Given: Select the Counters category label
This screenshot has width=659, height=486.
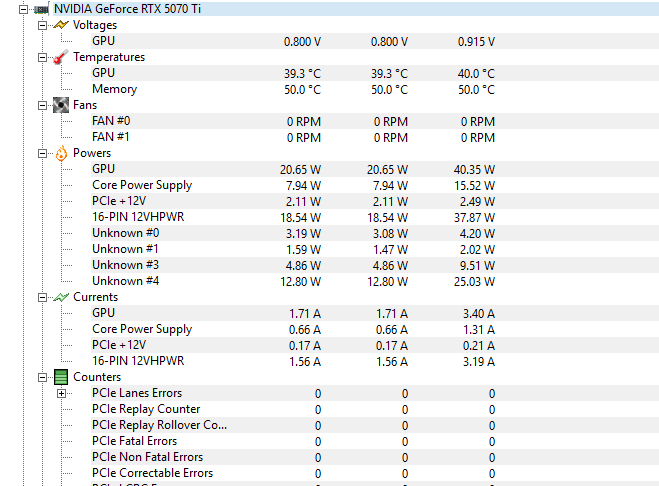Looking at the screenshot, I should pyautogui.click(x=97, y=377).
